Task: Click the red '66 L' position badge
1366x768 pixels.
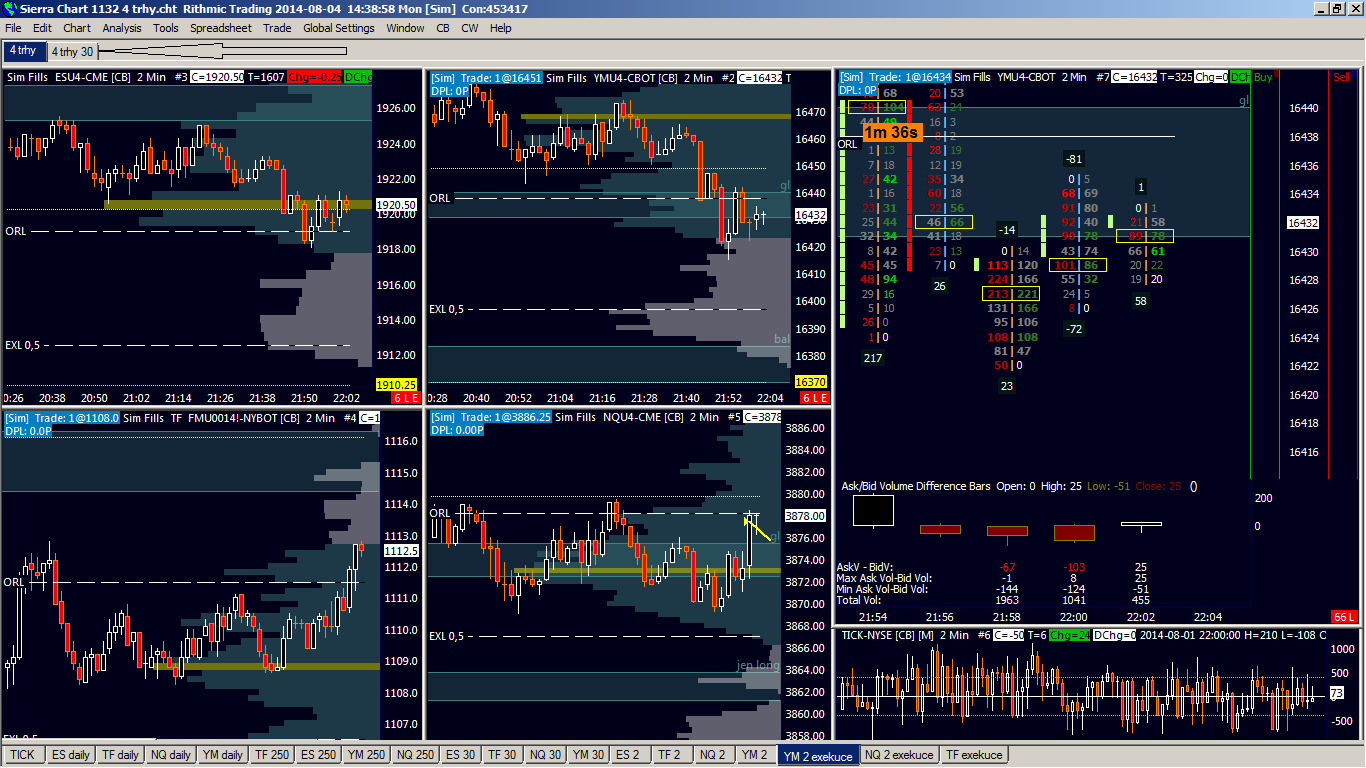Action: 1344,617
